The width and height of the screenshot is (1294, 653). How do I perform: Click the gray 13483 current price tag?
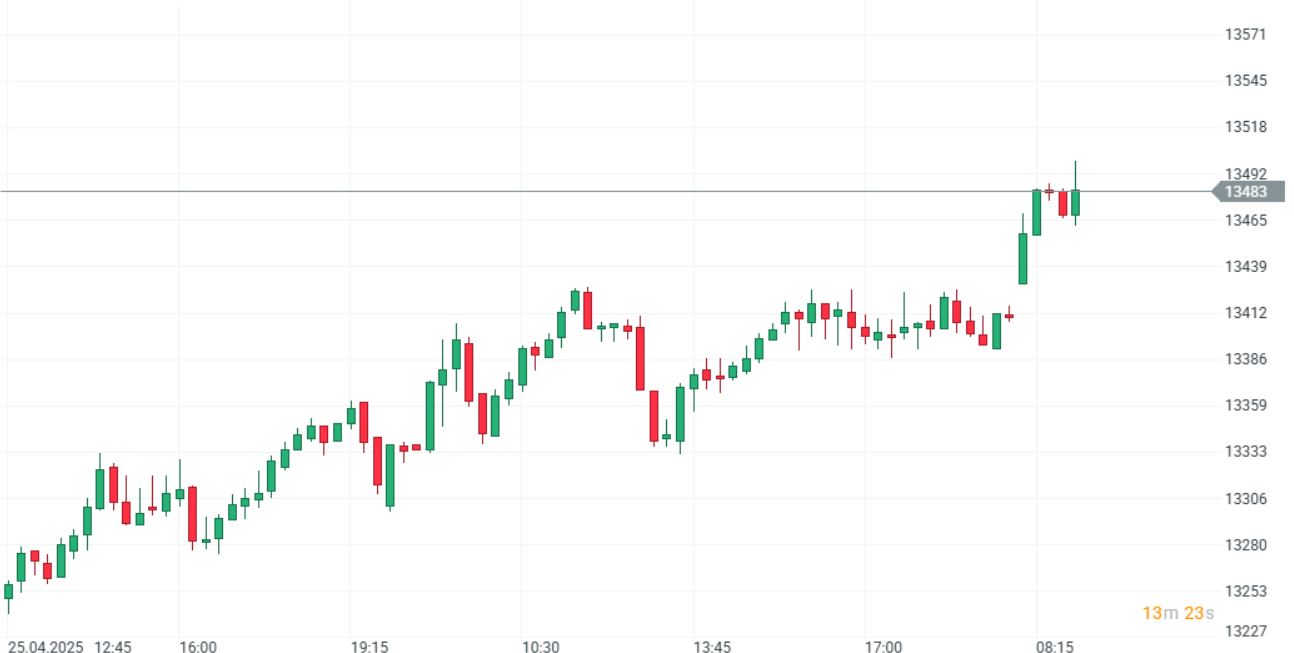click(1246, 192)
